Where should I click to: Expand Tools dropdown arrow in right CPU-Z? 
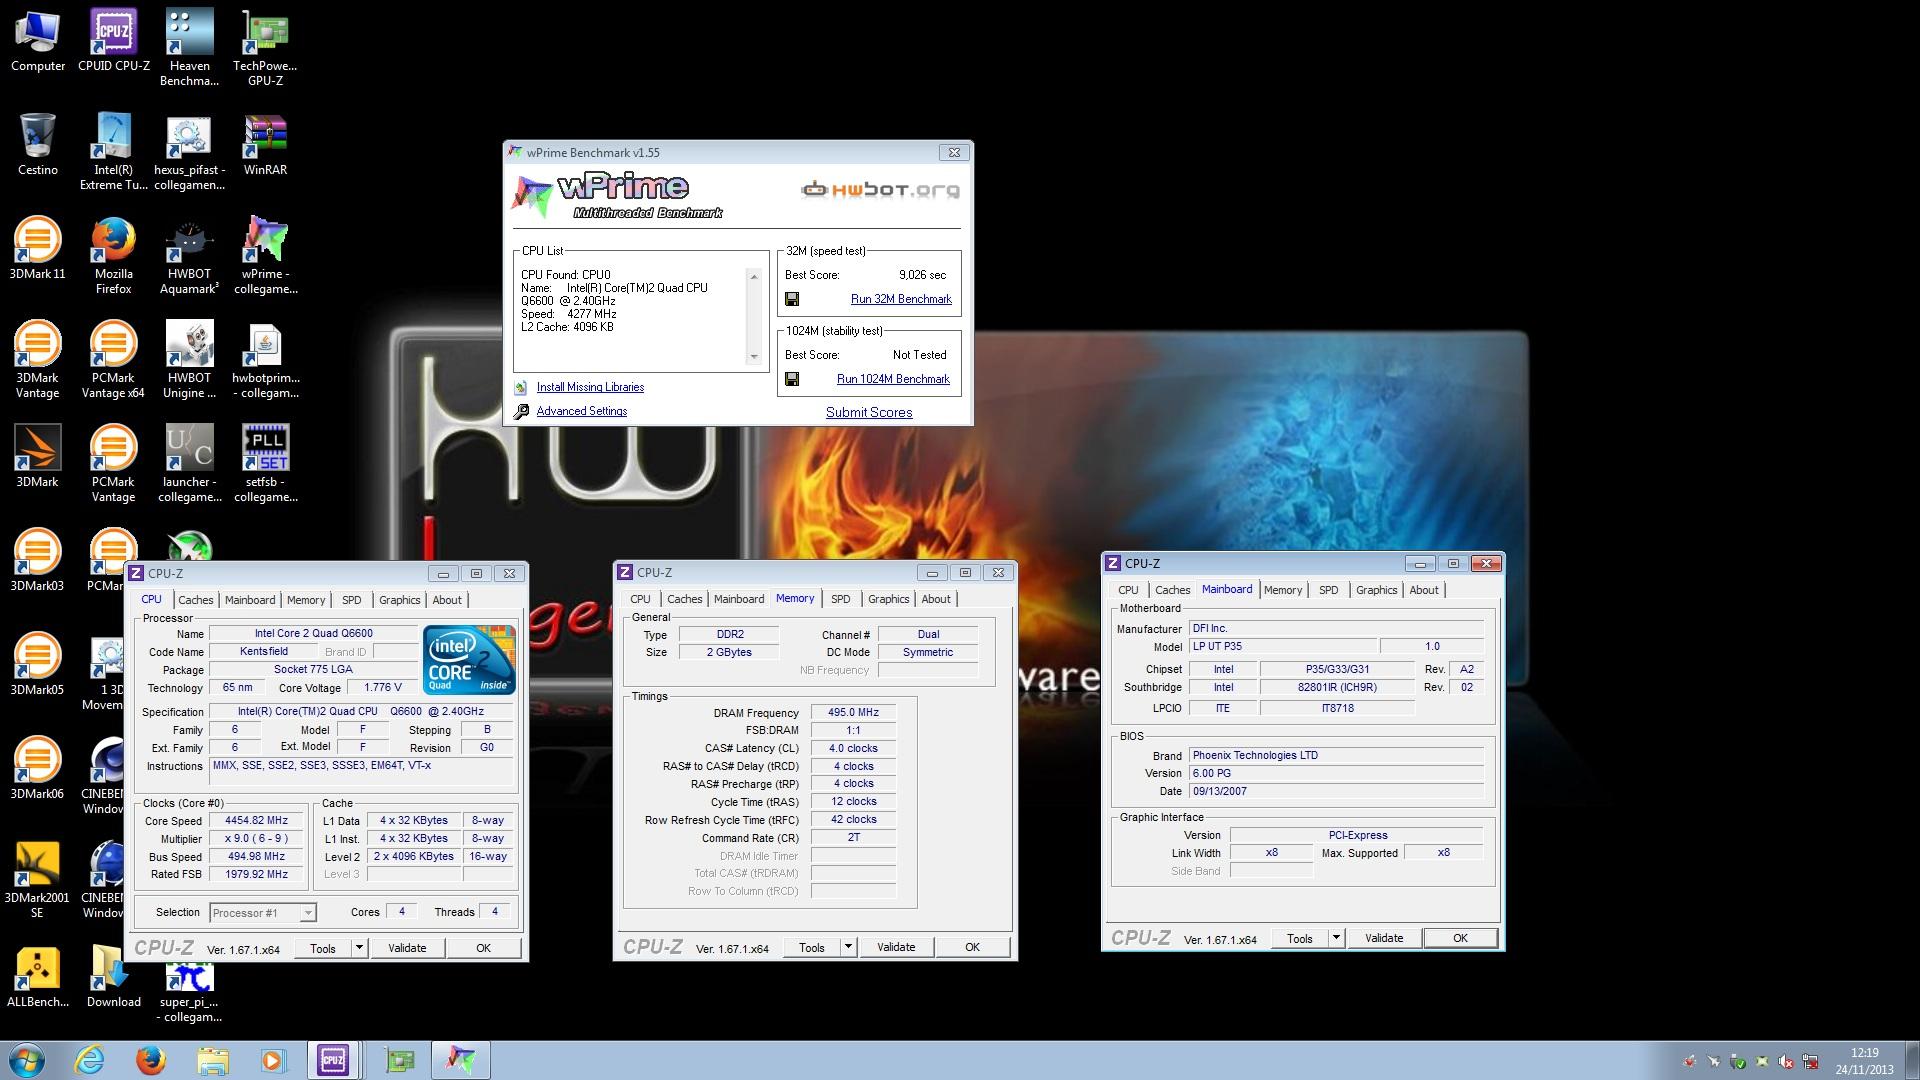(x=1336, y=938)
